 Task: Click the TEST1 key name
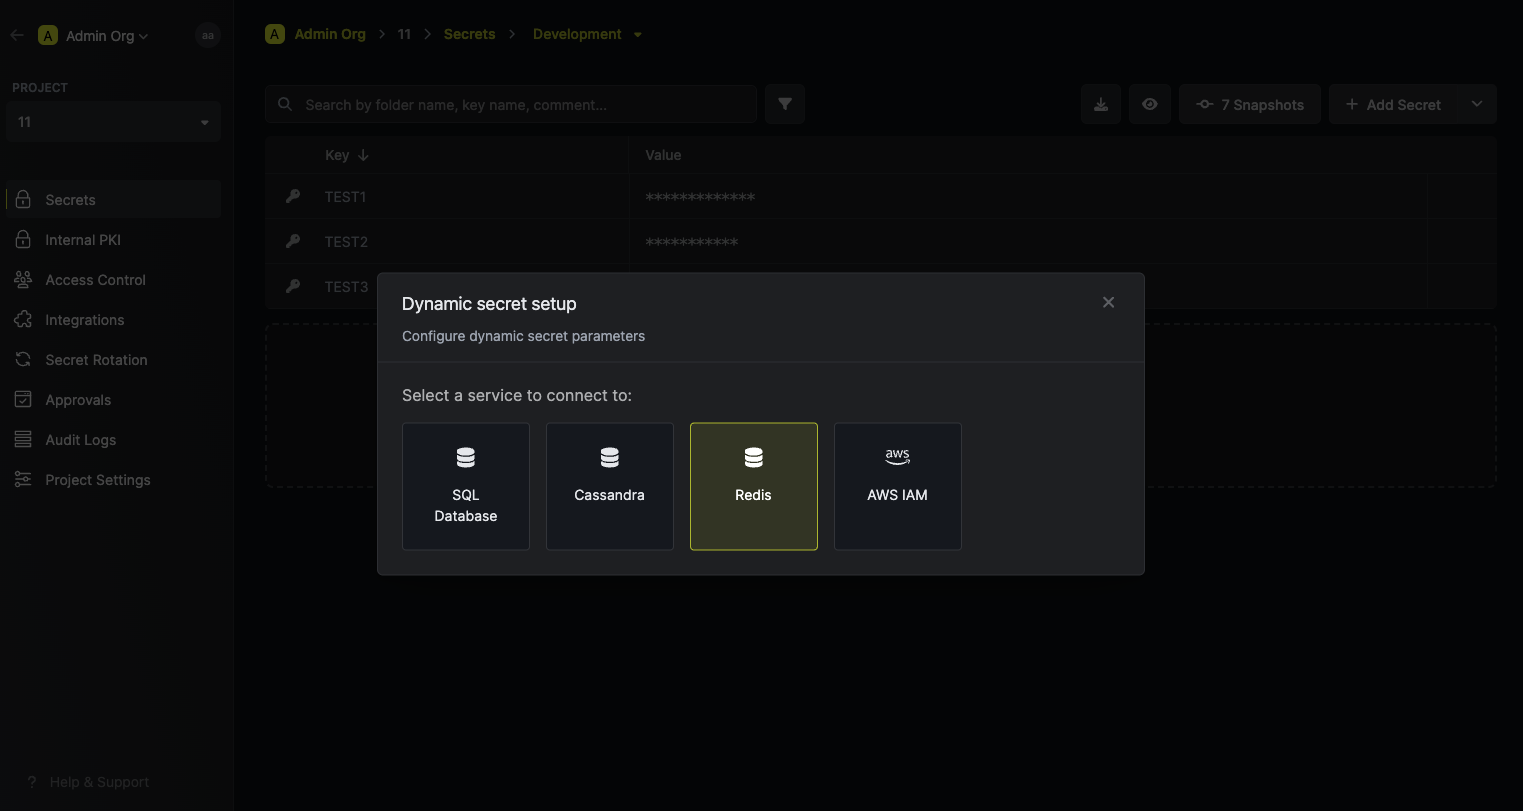(346, 197)
